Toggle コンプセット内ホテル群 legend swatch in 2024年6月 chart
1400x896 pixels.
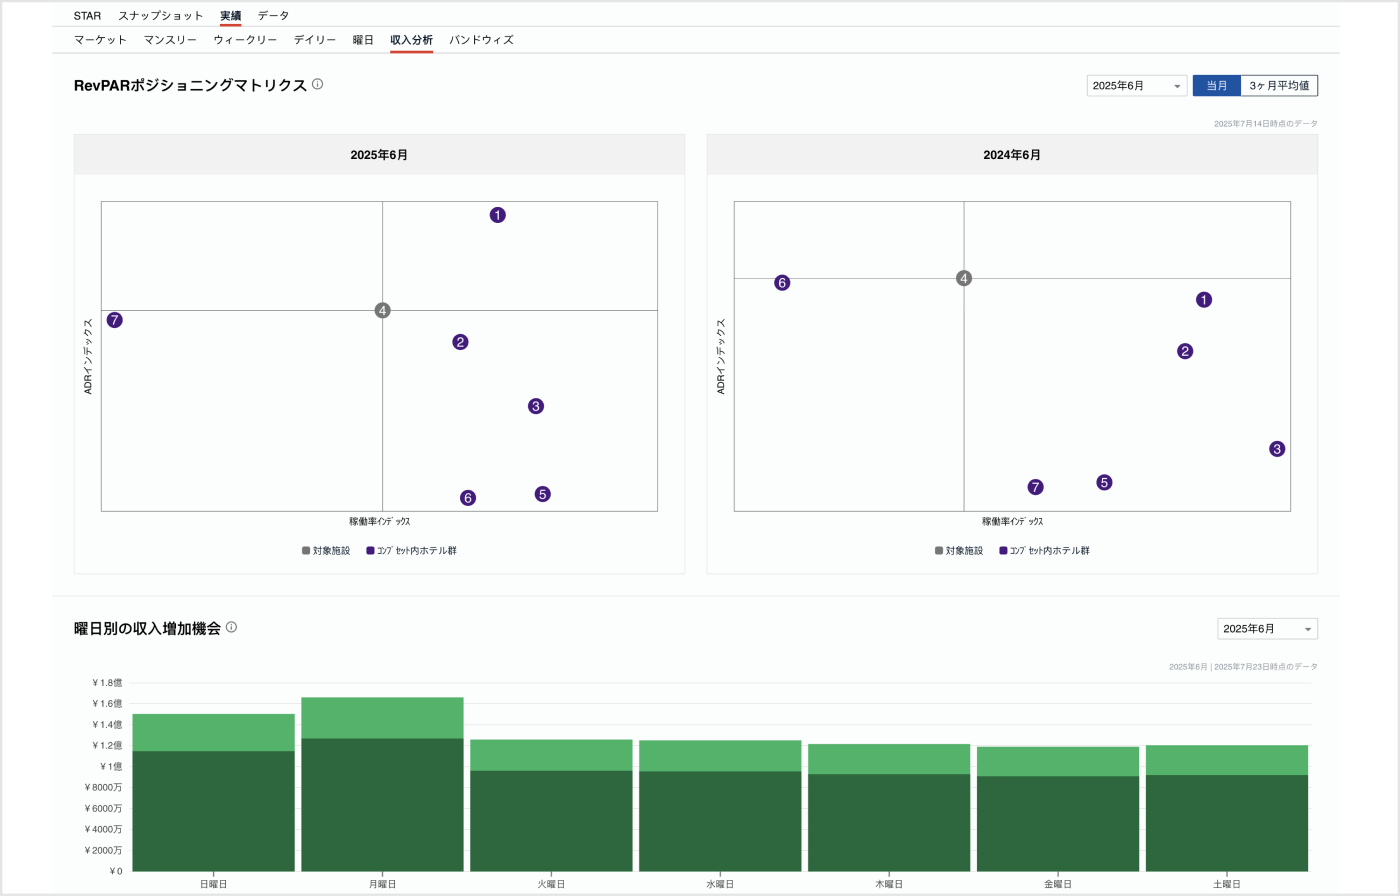(1003, 551)
